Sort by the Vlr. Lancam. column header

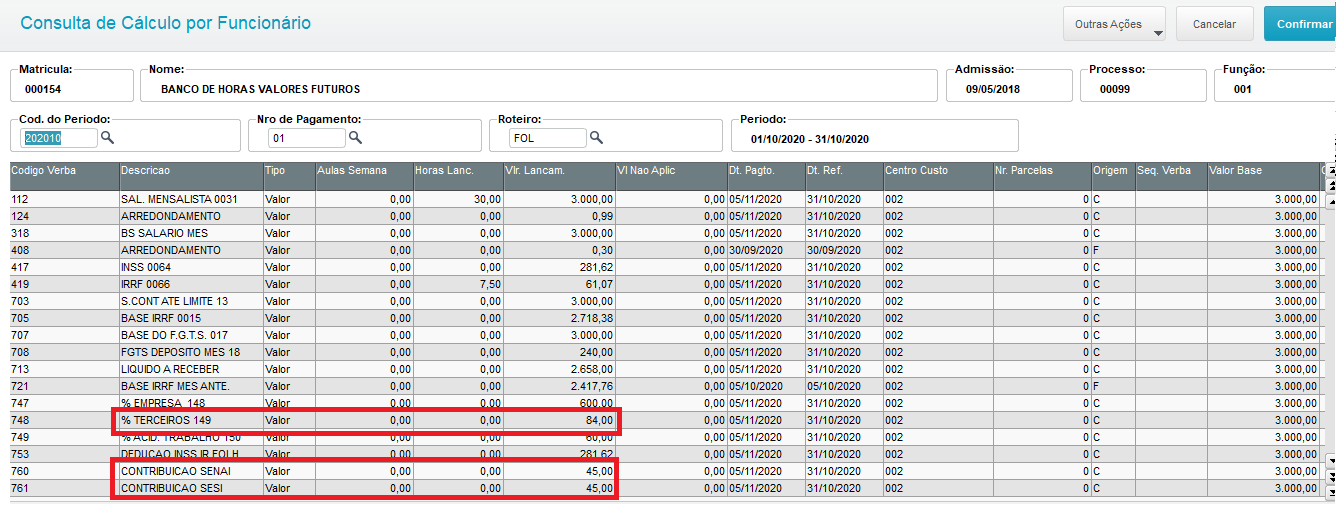click(x=558, y=176)
